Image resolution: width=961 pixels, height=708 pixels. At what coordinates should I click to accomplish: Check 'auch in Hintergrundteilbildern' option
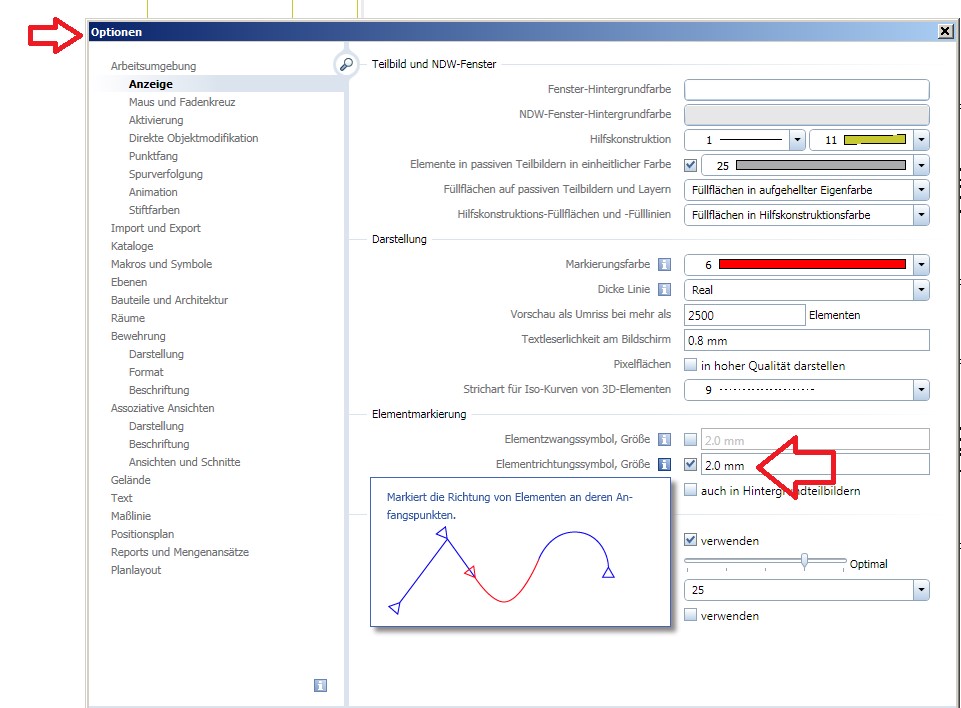tap(690, 491)
